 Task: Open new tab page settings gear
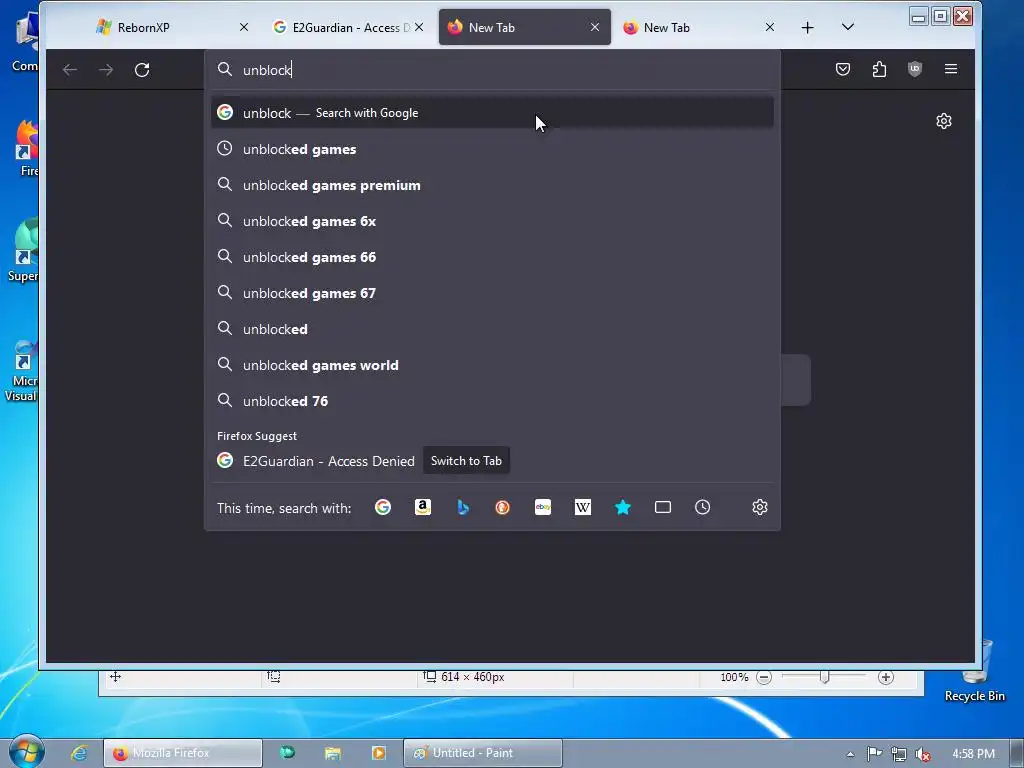tap(944, 121)
